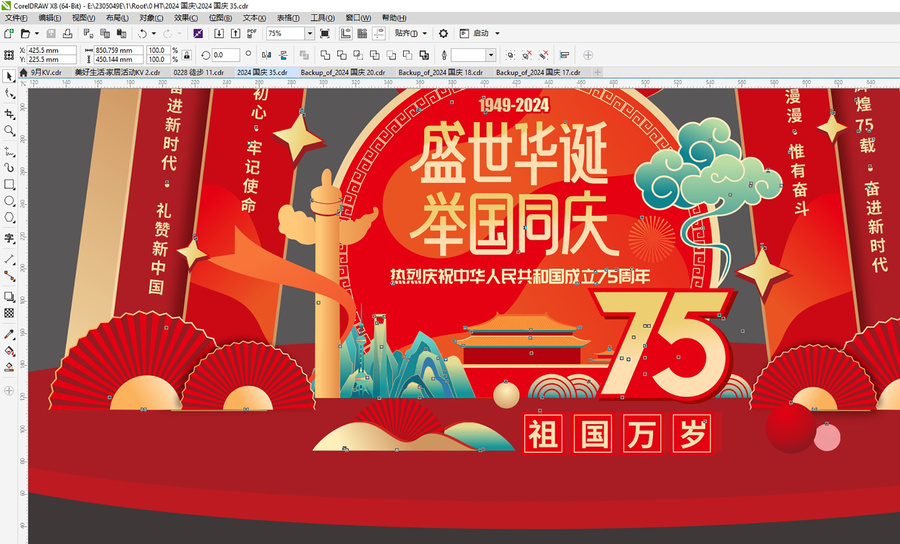Switch to Backup_of_2024 国庆 17.cdr tab
Image resolution: width=900 pixels, height=544 pixels.
(538, 72)
